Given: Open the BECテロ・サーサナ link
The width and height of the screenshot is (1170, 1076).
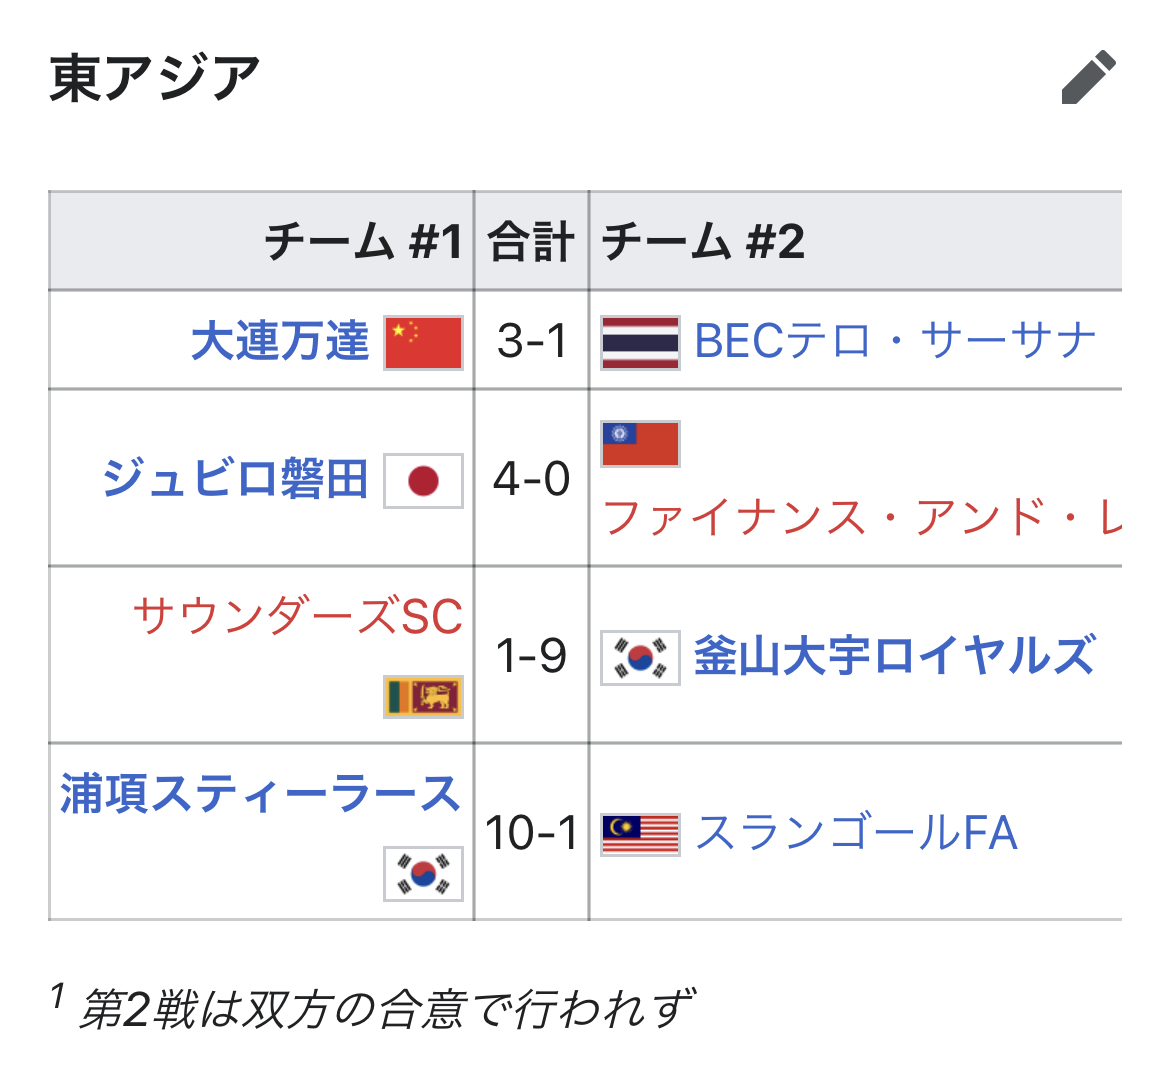Looking at the screenshot, I should coord(895,342).
